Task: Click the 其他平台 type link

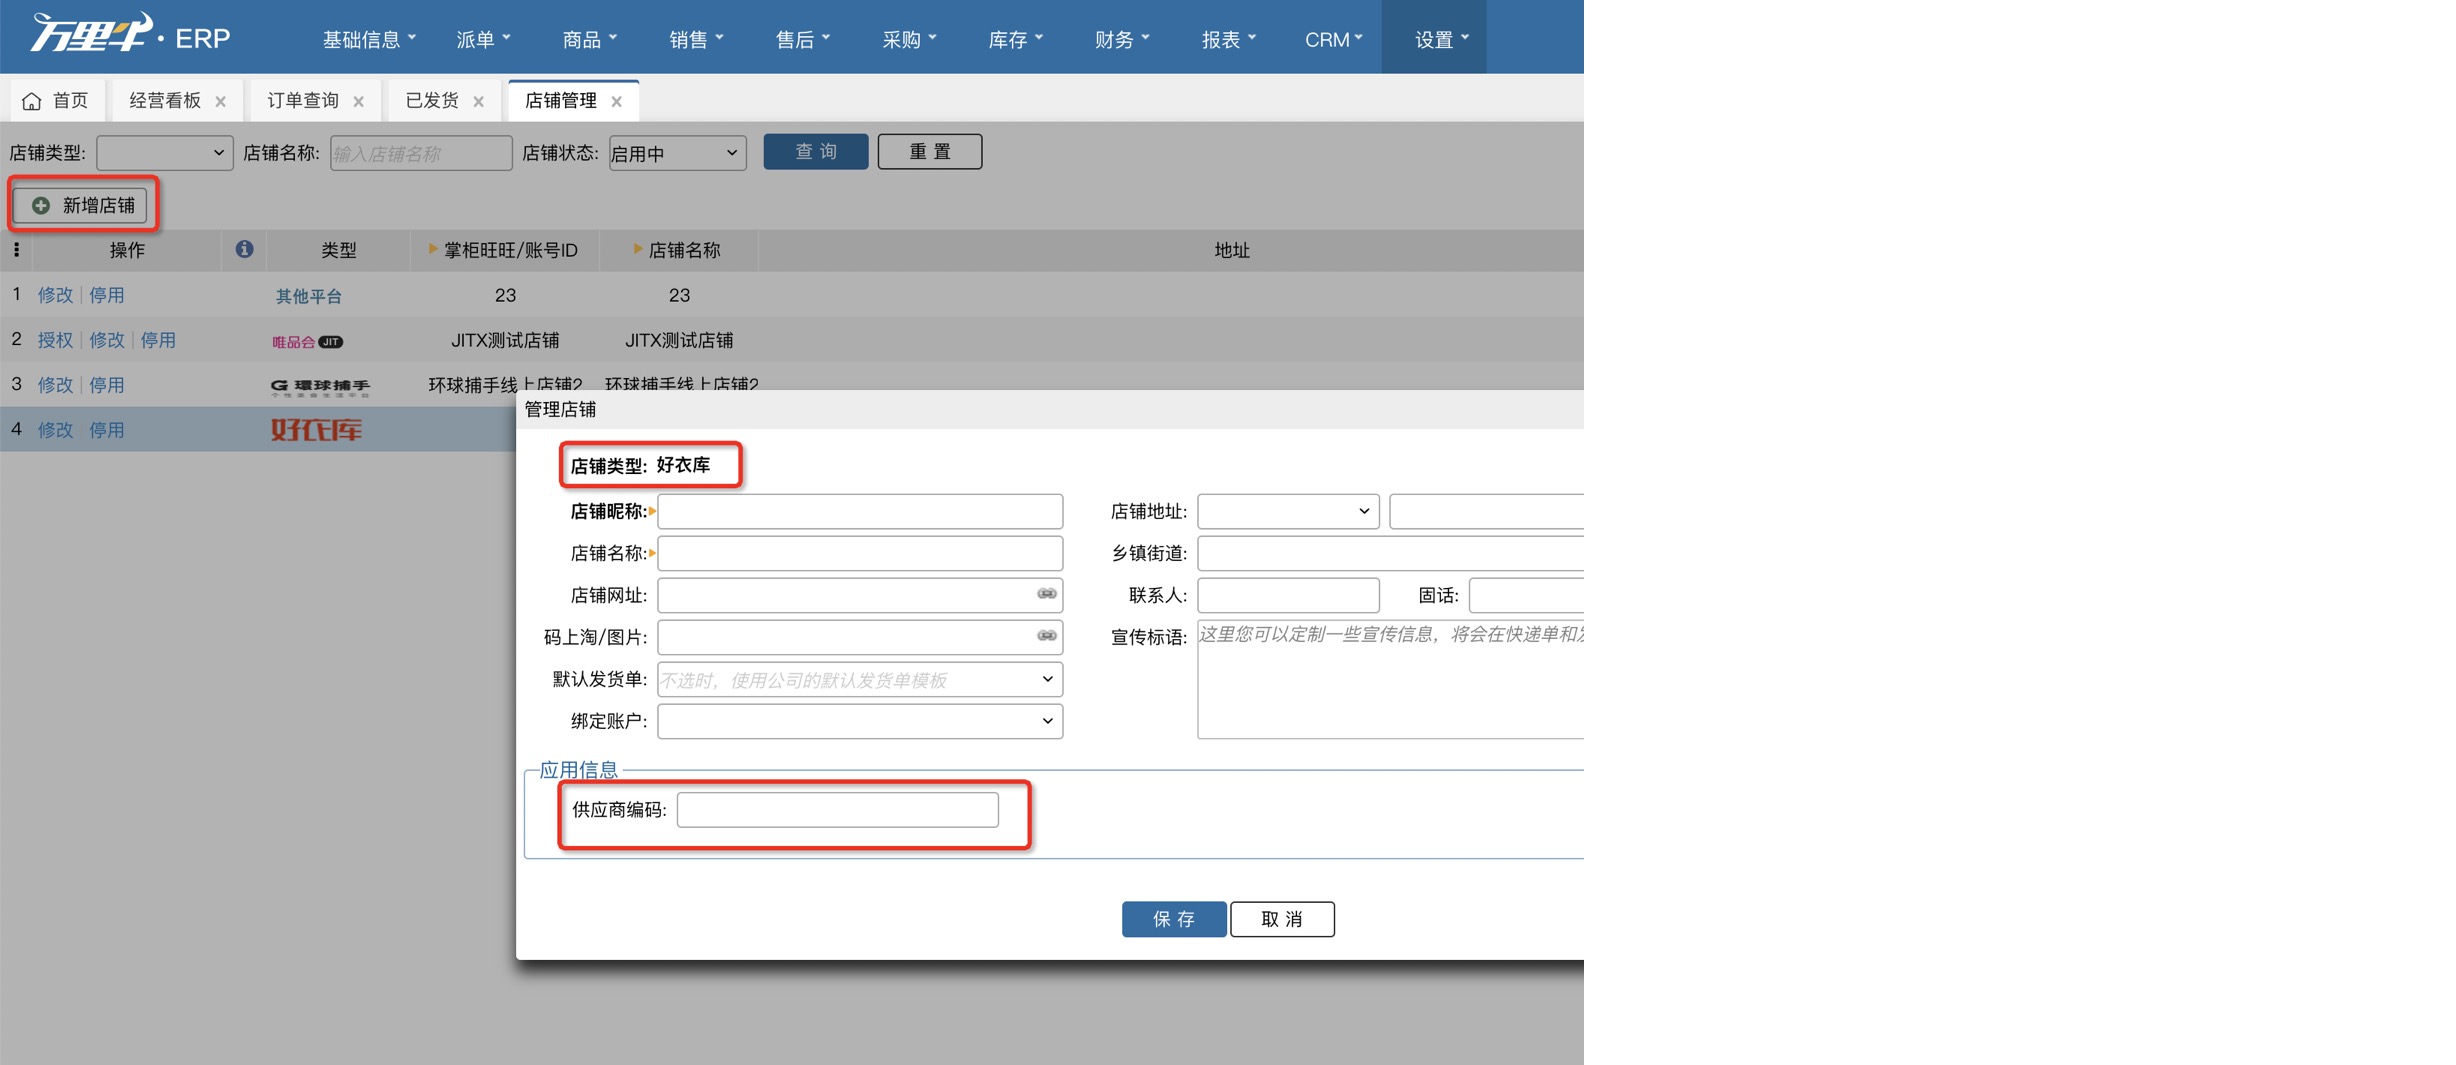Action: (309, 296)
